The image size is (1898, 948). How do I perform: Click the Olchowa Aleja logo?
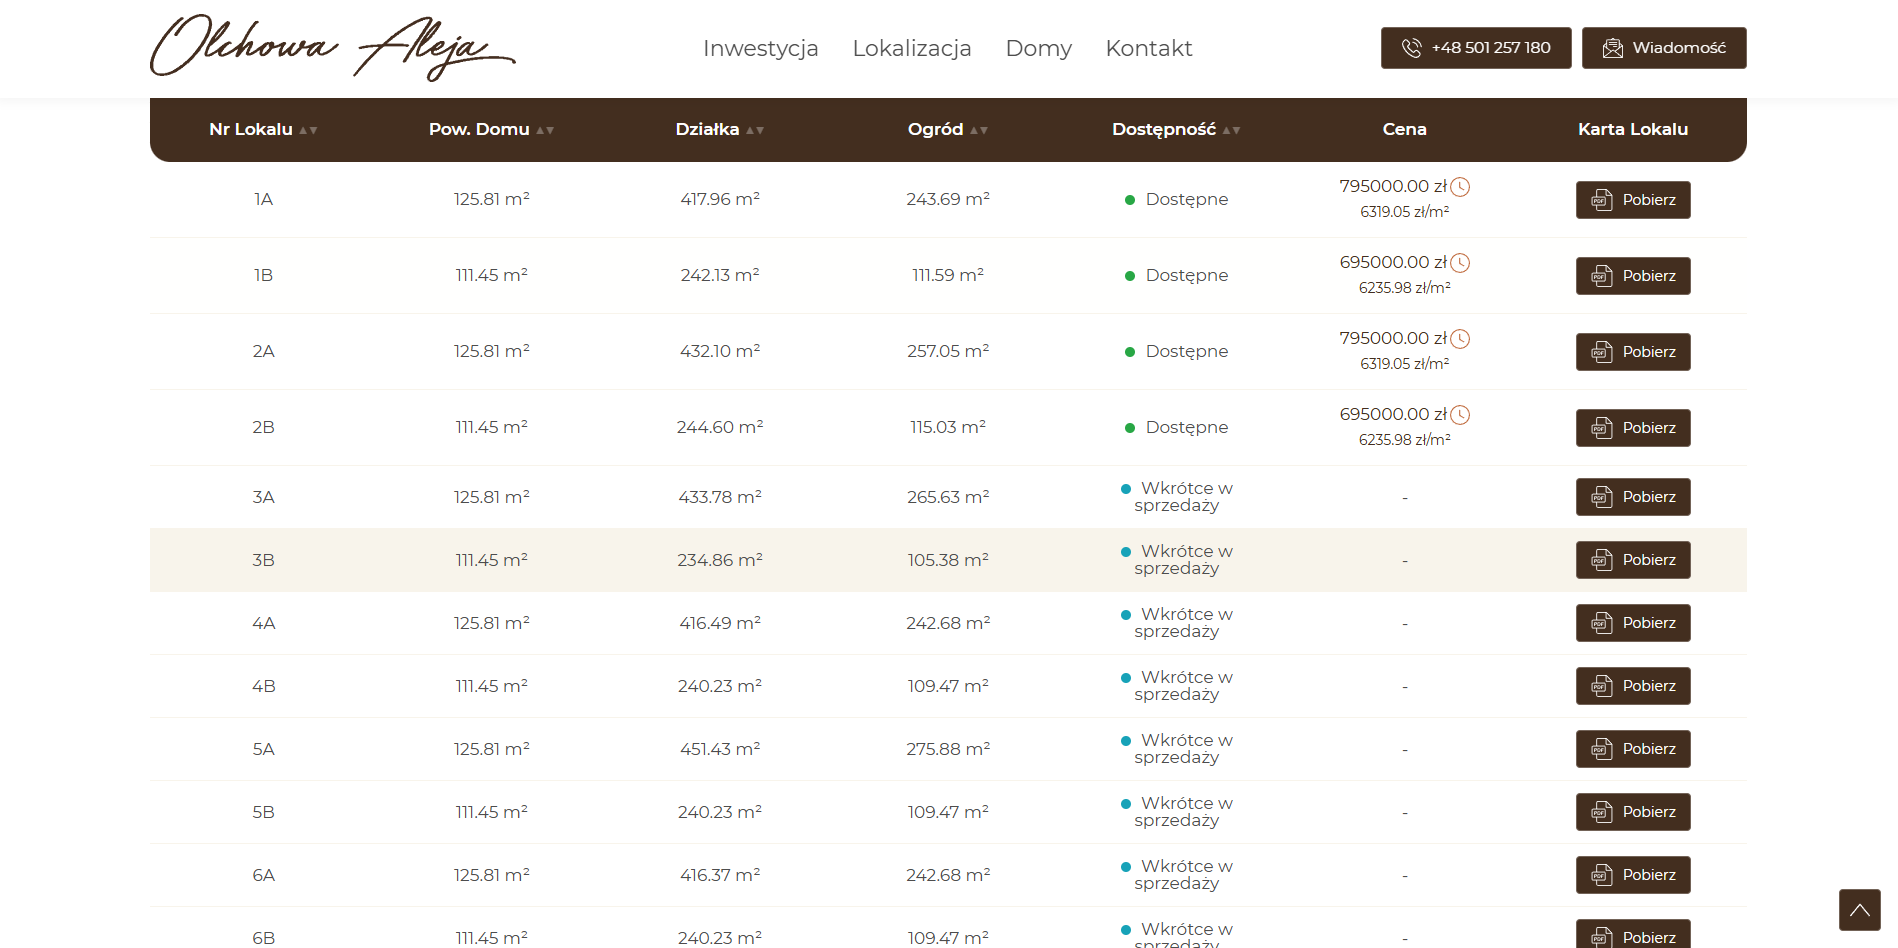point(332,47)
